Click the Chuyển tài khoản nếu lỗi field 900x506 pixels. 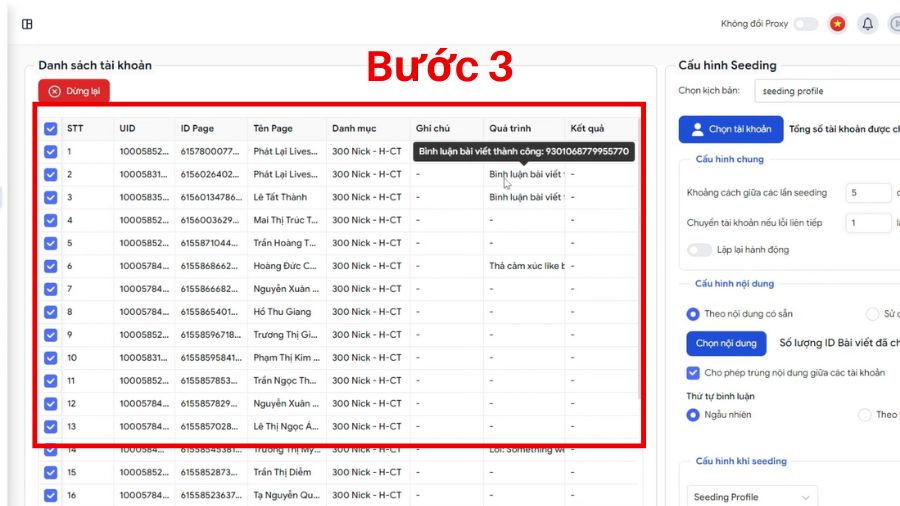coord(868,223)
